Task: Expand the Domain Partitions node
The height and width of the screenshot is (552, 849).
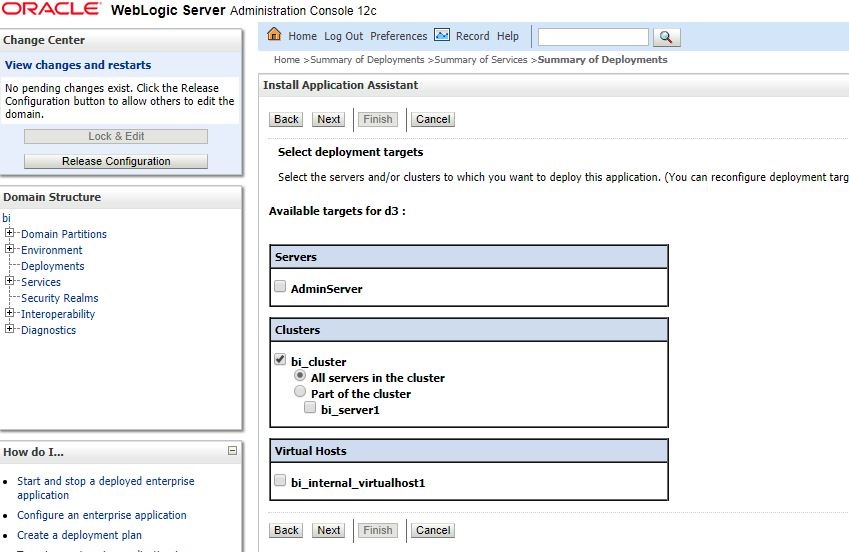Action: click(9, 233)
